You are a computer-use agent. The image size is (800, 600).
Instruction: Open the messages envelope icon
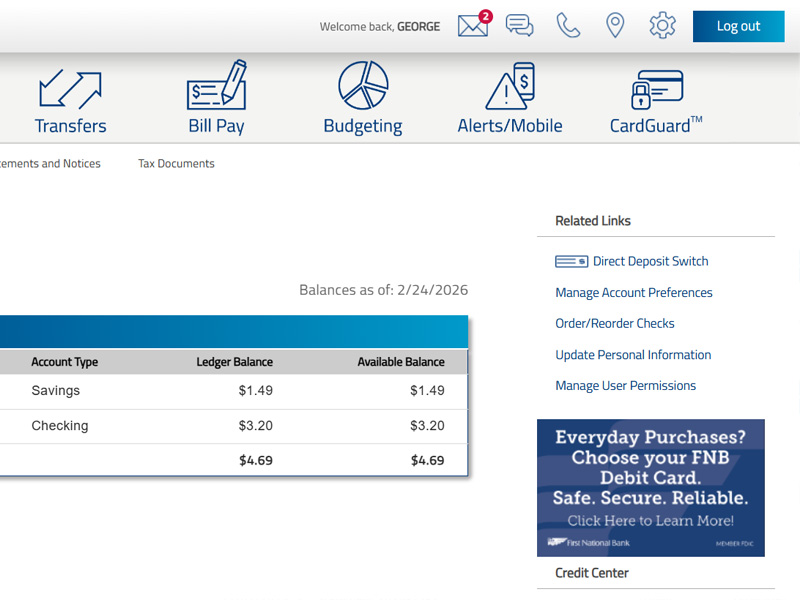(x=473, y=26)
